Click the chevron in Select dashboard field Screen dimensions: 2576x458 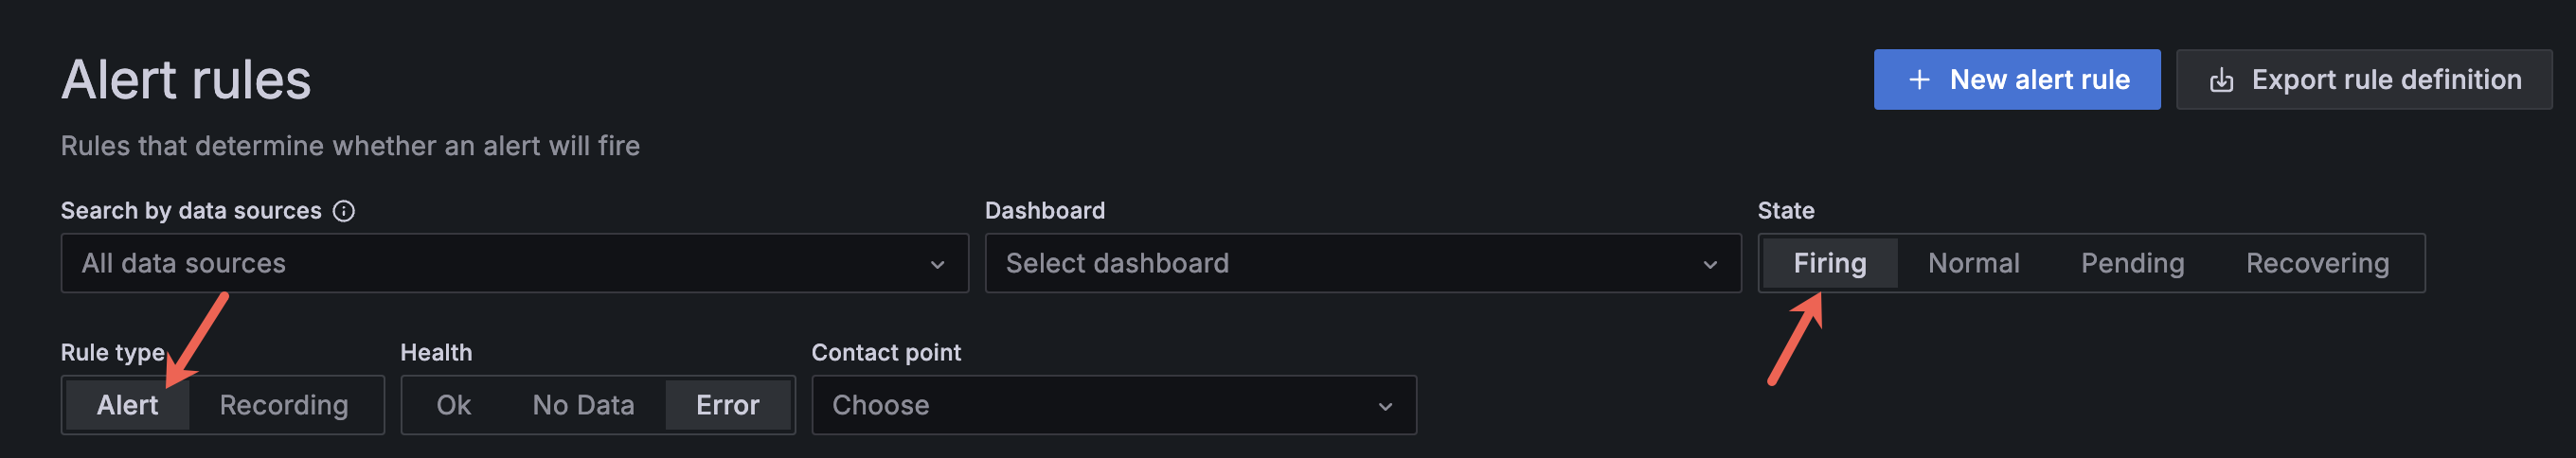pos(1710,264)
